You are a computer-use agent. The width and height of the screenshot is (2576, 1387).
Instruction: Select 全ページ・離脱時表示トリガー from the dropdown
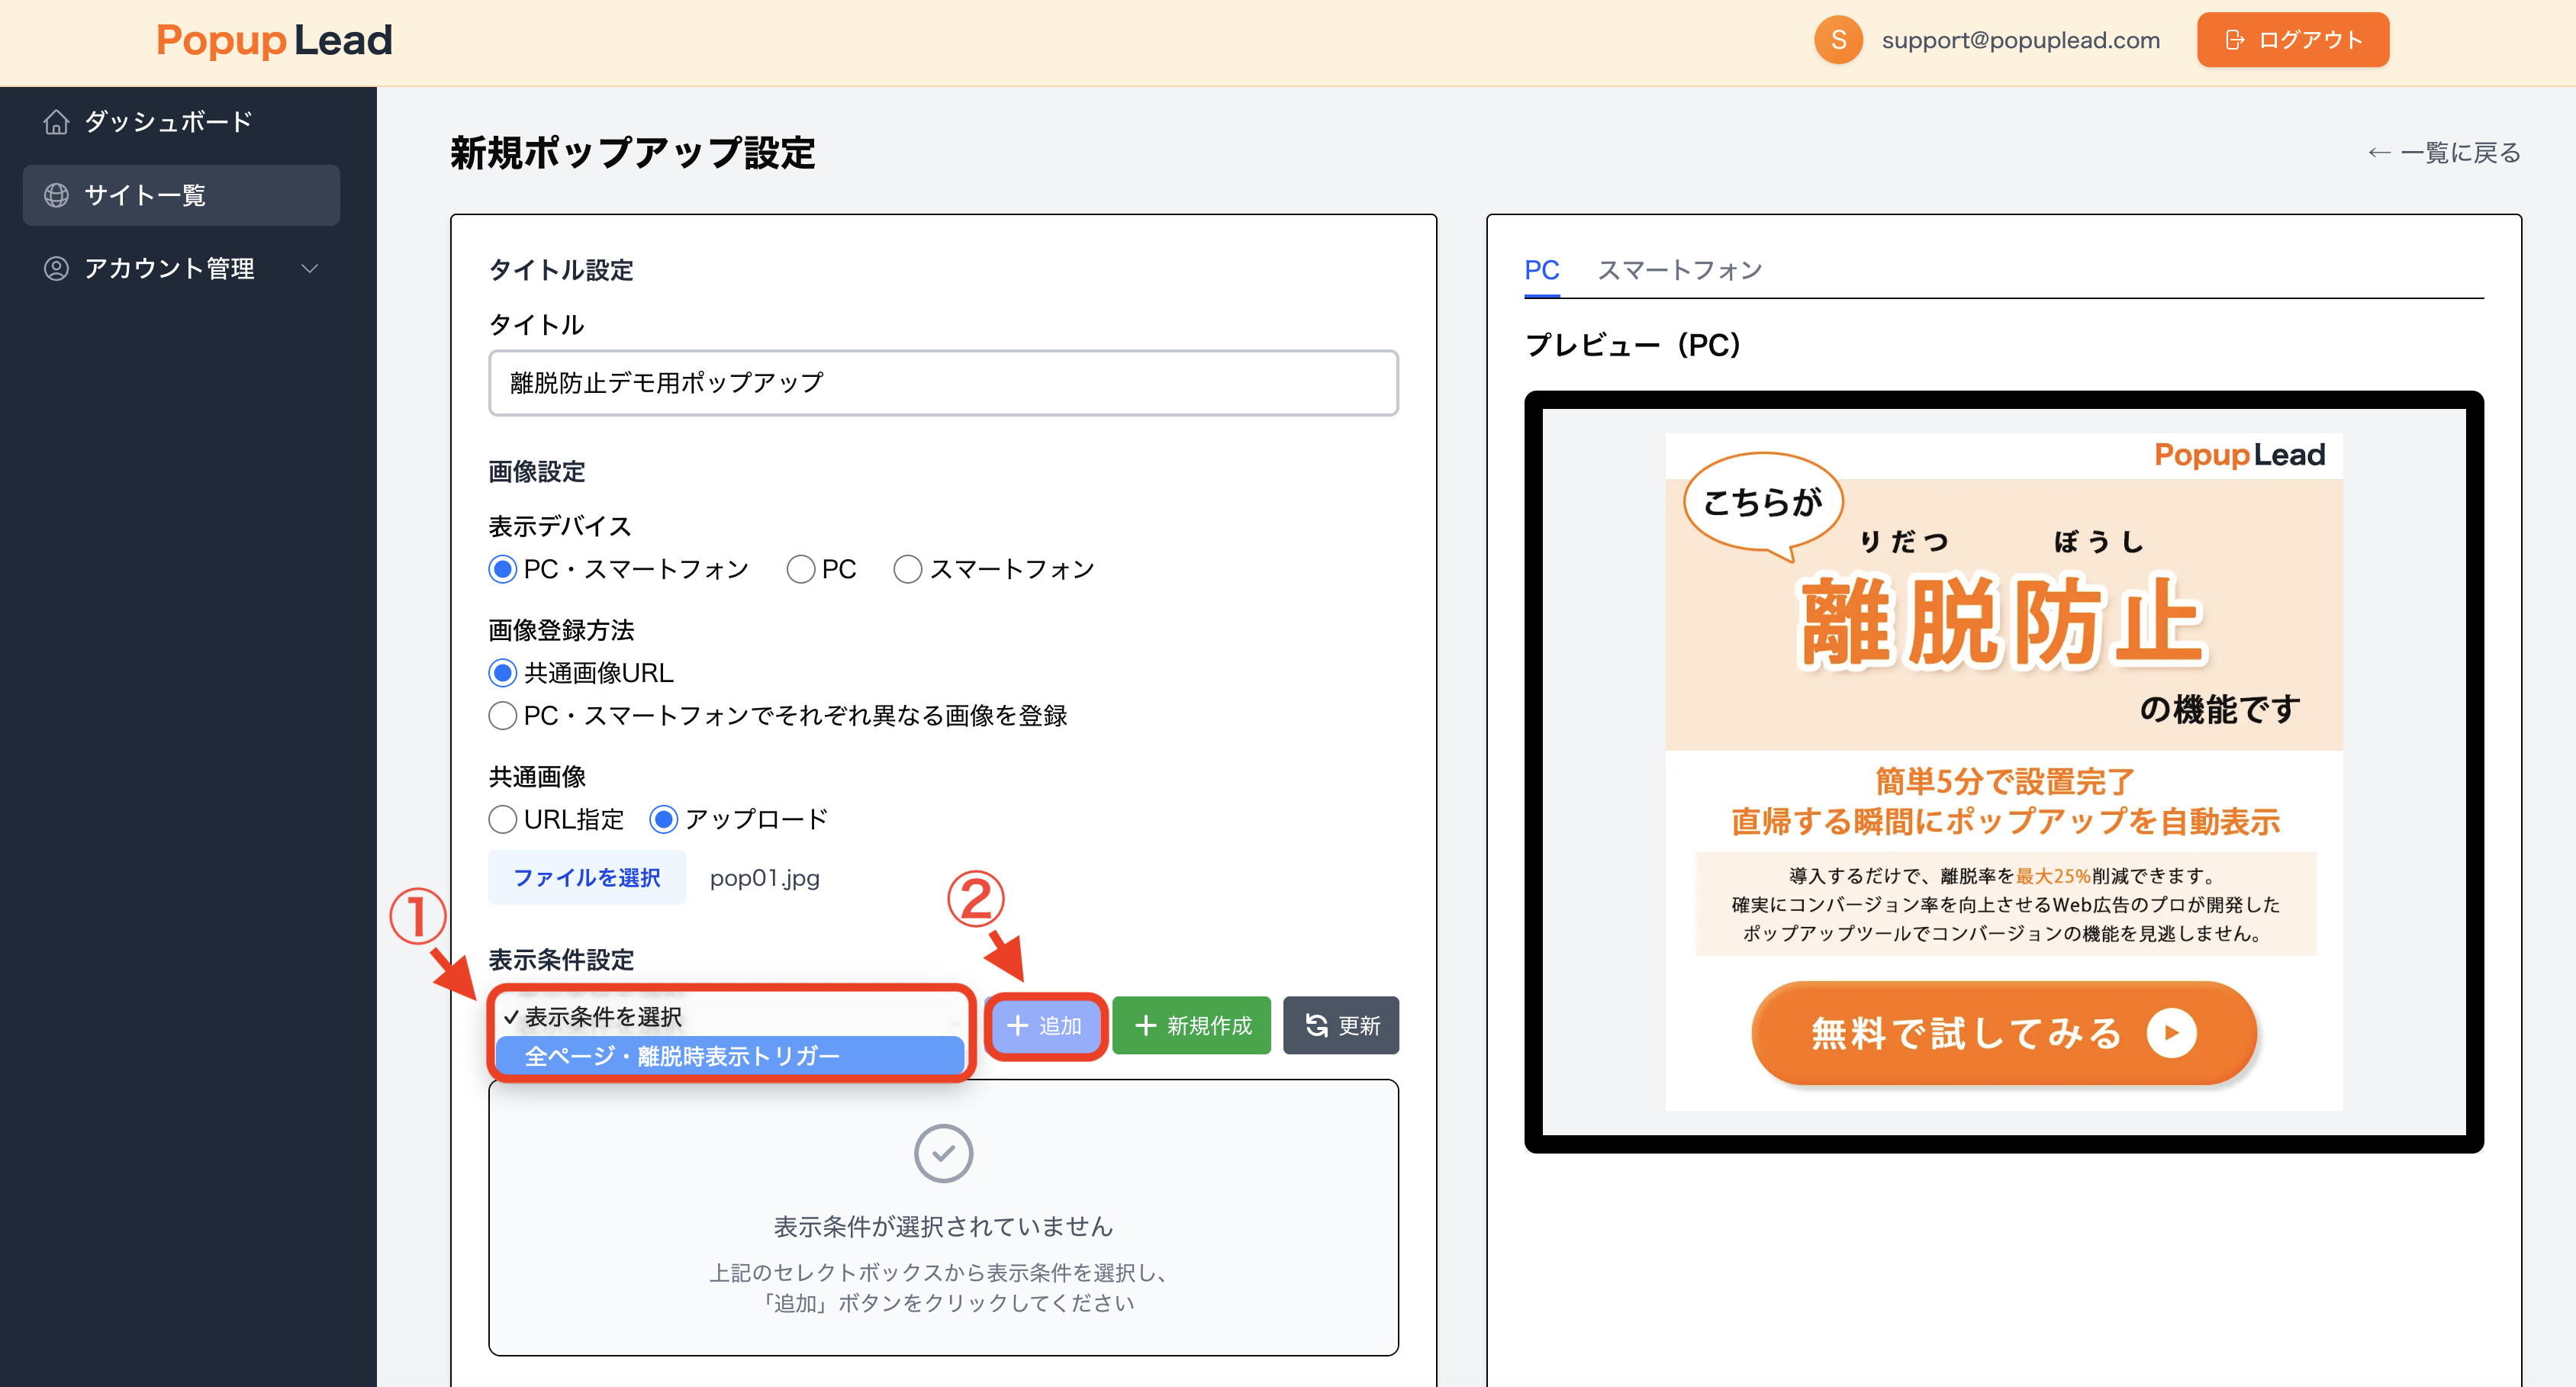(x=683, y=1055)
